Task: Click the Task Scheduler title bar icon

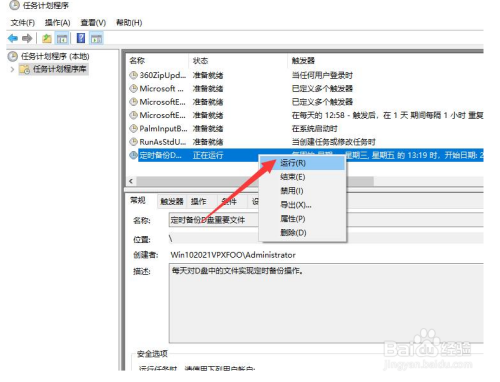Action: (14, 5)
